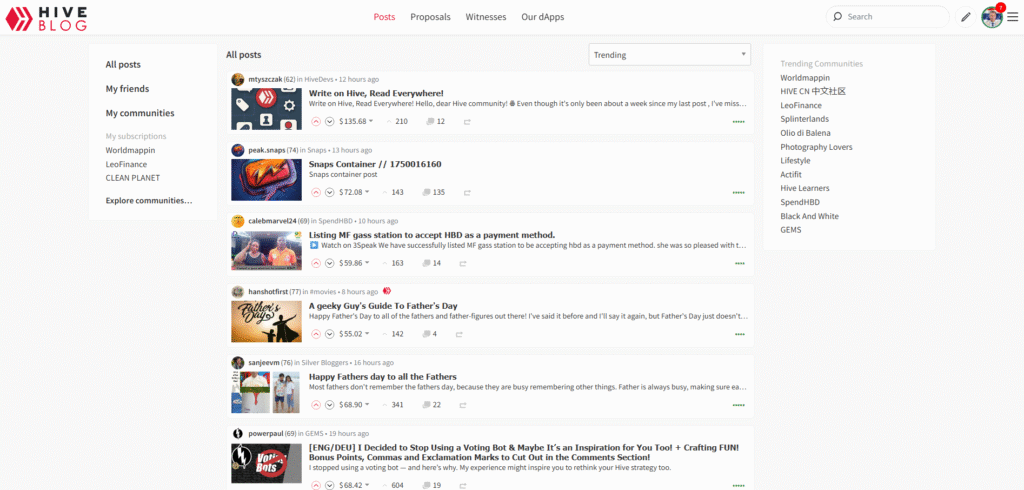The width and height of the screenshot is (1024, 490).
Task: Open the 135 comments on Snaps Container
Action: click(434, 193)
